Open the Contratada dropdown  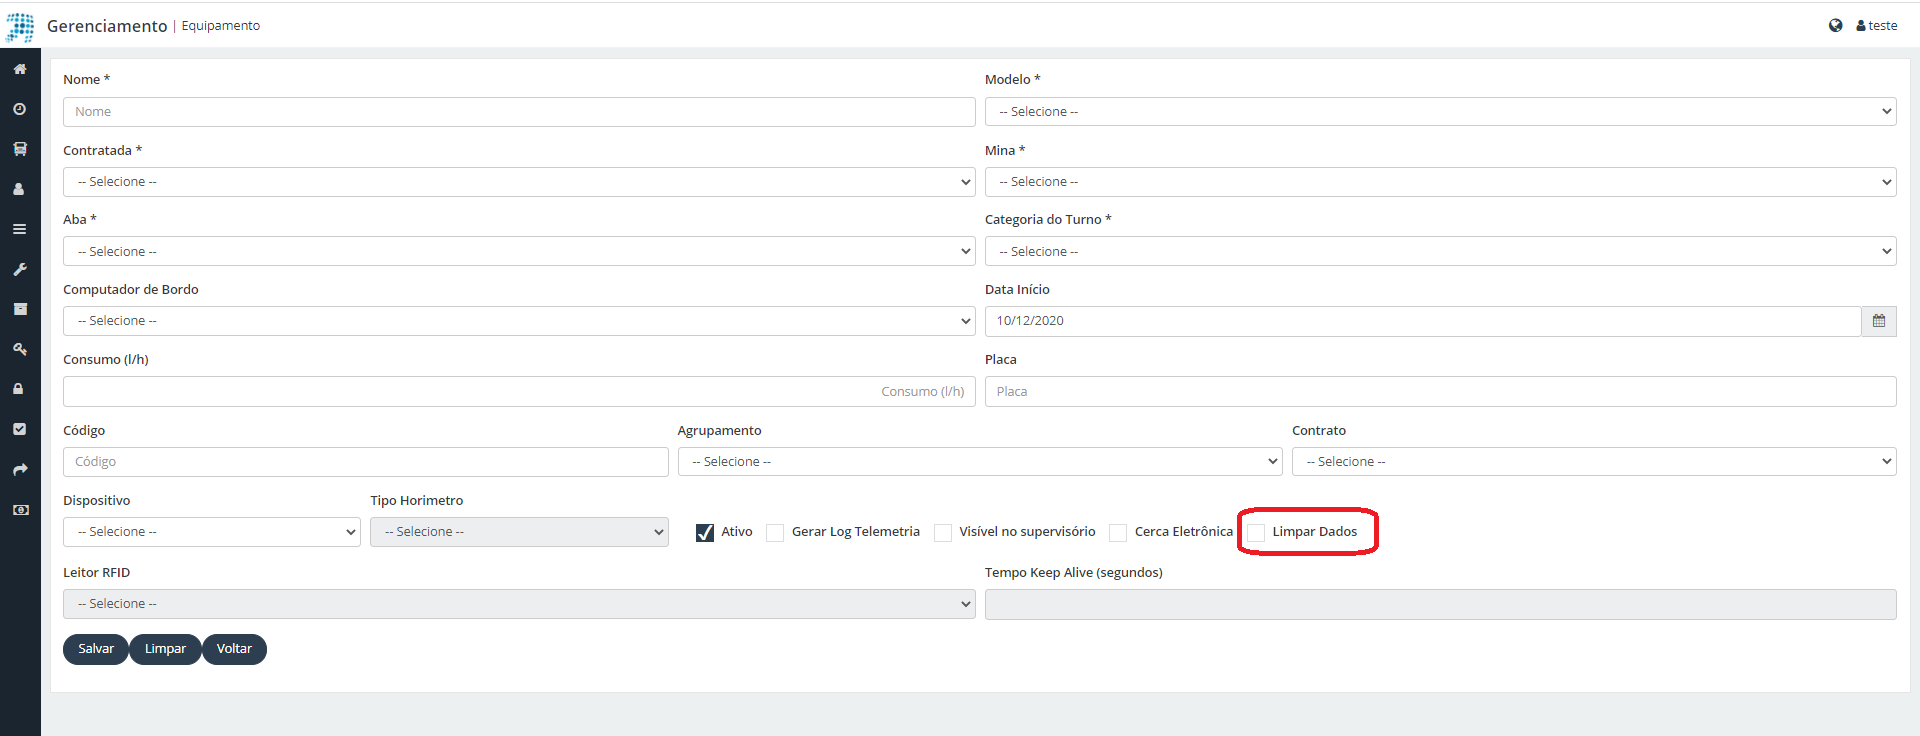point(519,182)
